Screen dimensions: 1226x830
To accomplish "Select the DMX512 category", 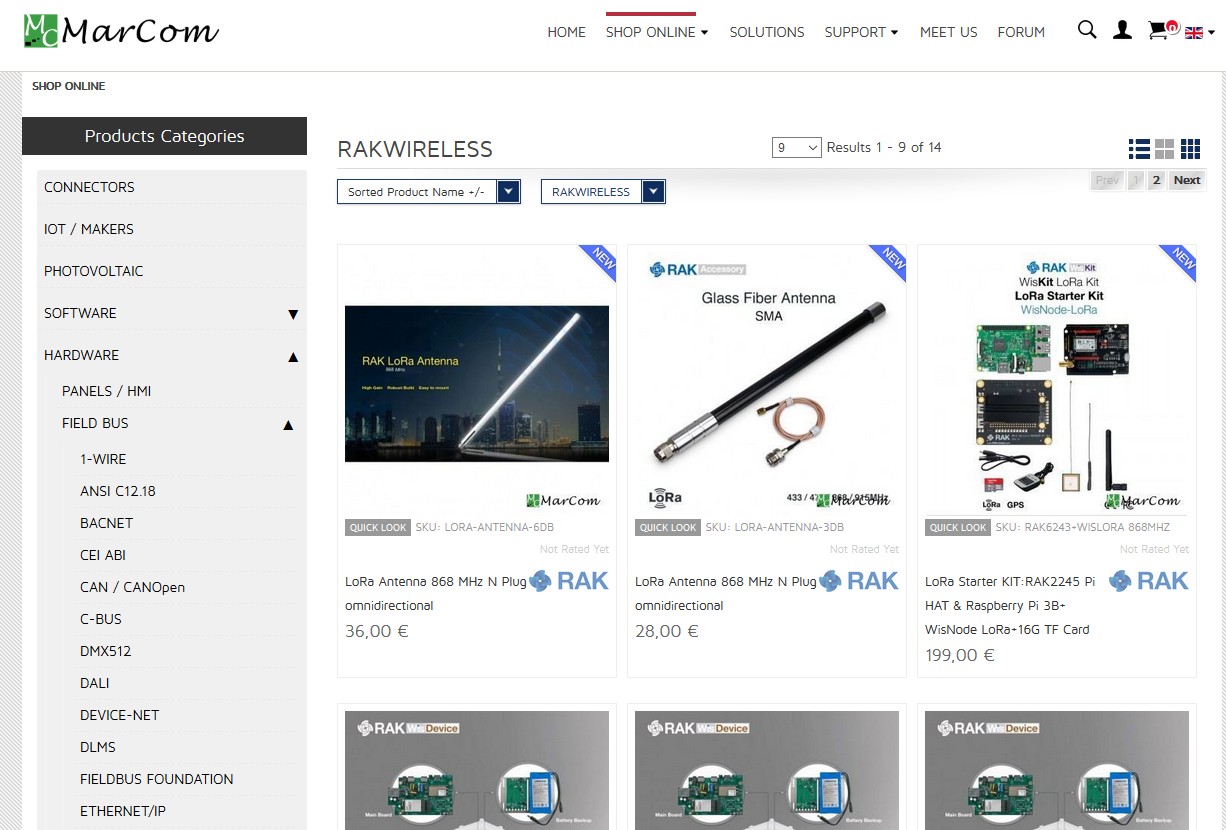I will (x=105, y=651).
